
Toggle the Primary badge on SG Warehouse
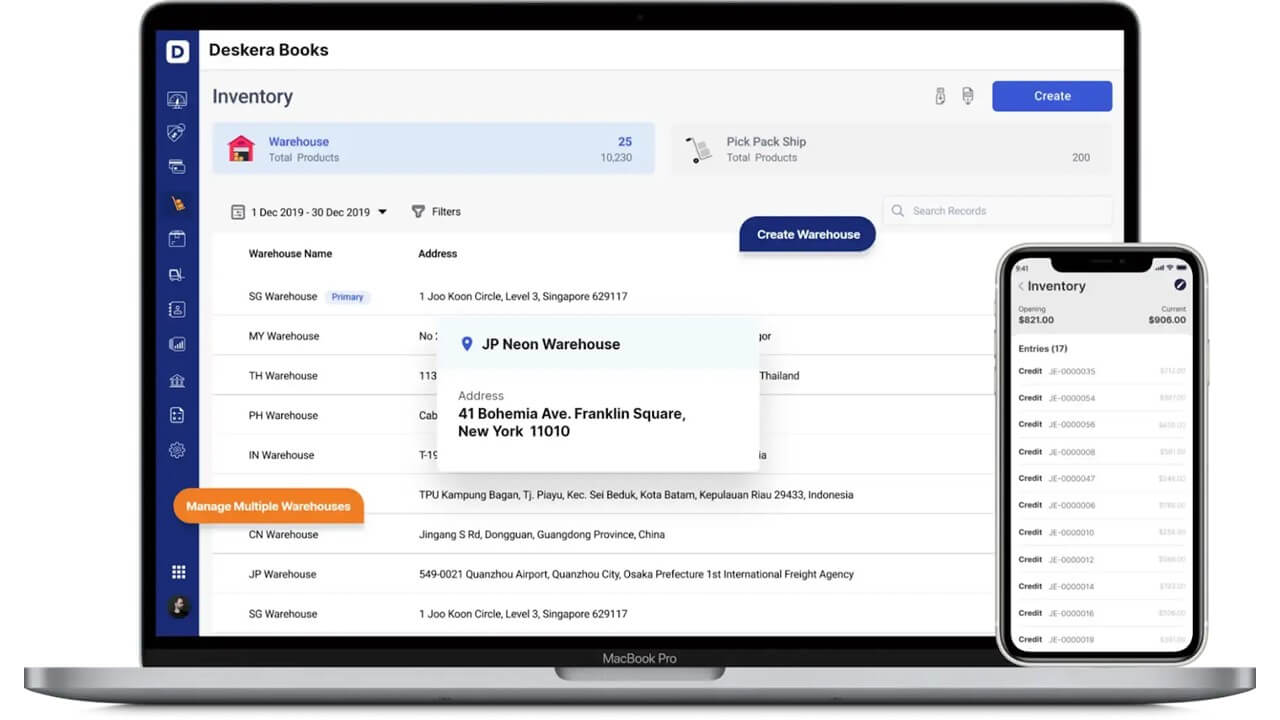348,297
